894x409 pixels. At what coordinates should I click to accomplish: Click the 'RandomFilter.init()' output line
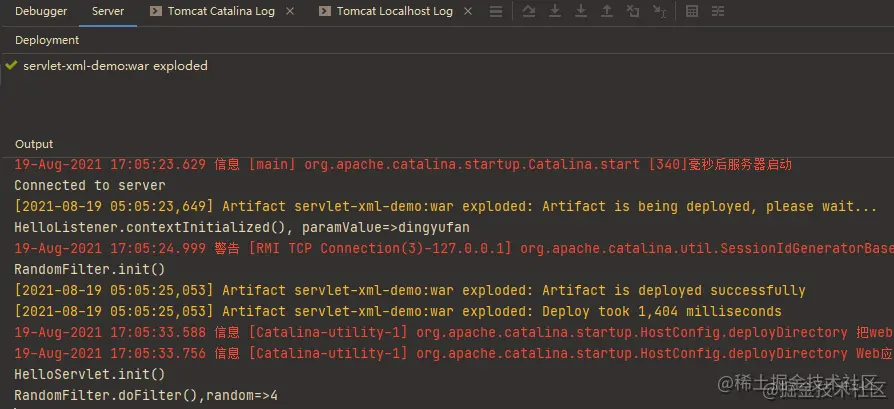[90, 269]
